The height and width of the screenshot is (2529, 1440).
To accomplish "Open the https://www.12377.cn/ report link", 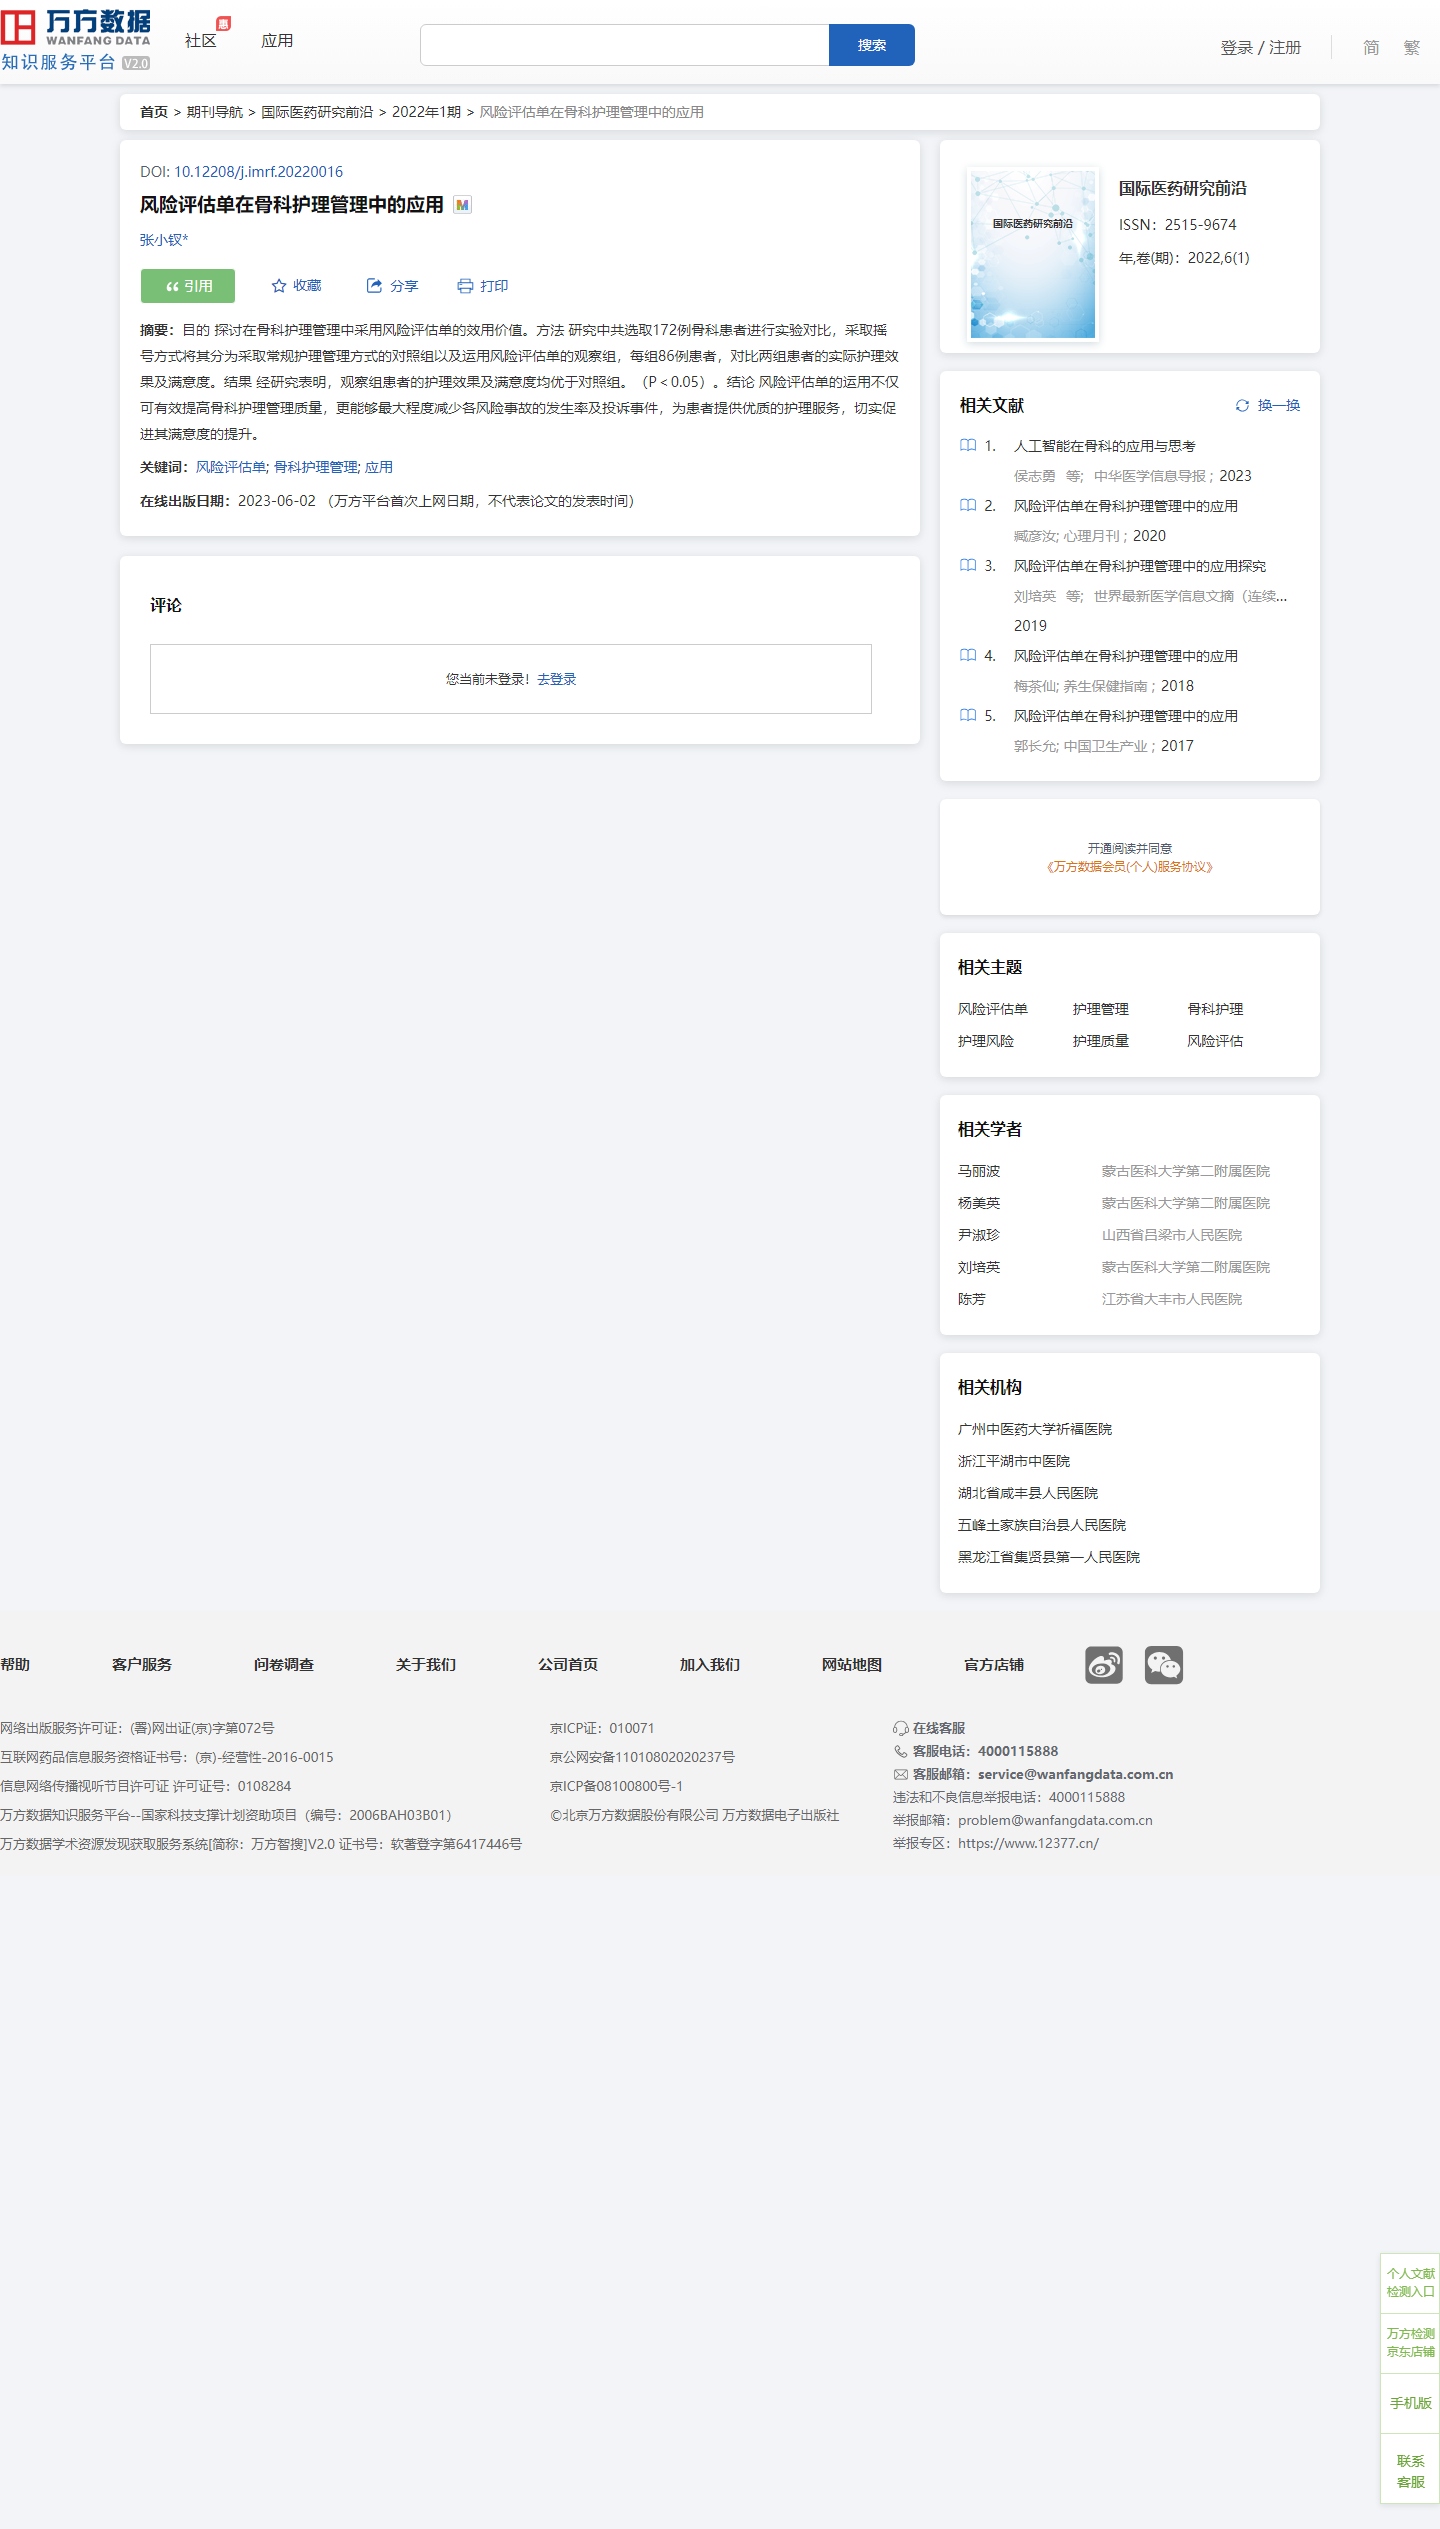I will tap(1028, 1843).
